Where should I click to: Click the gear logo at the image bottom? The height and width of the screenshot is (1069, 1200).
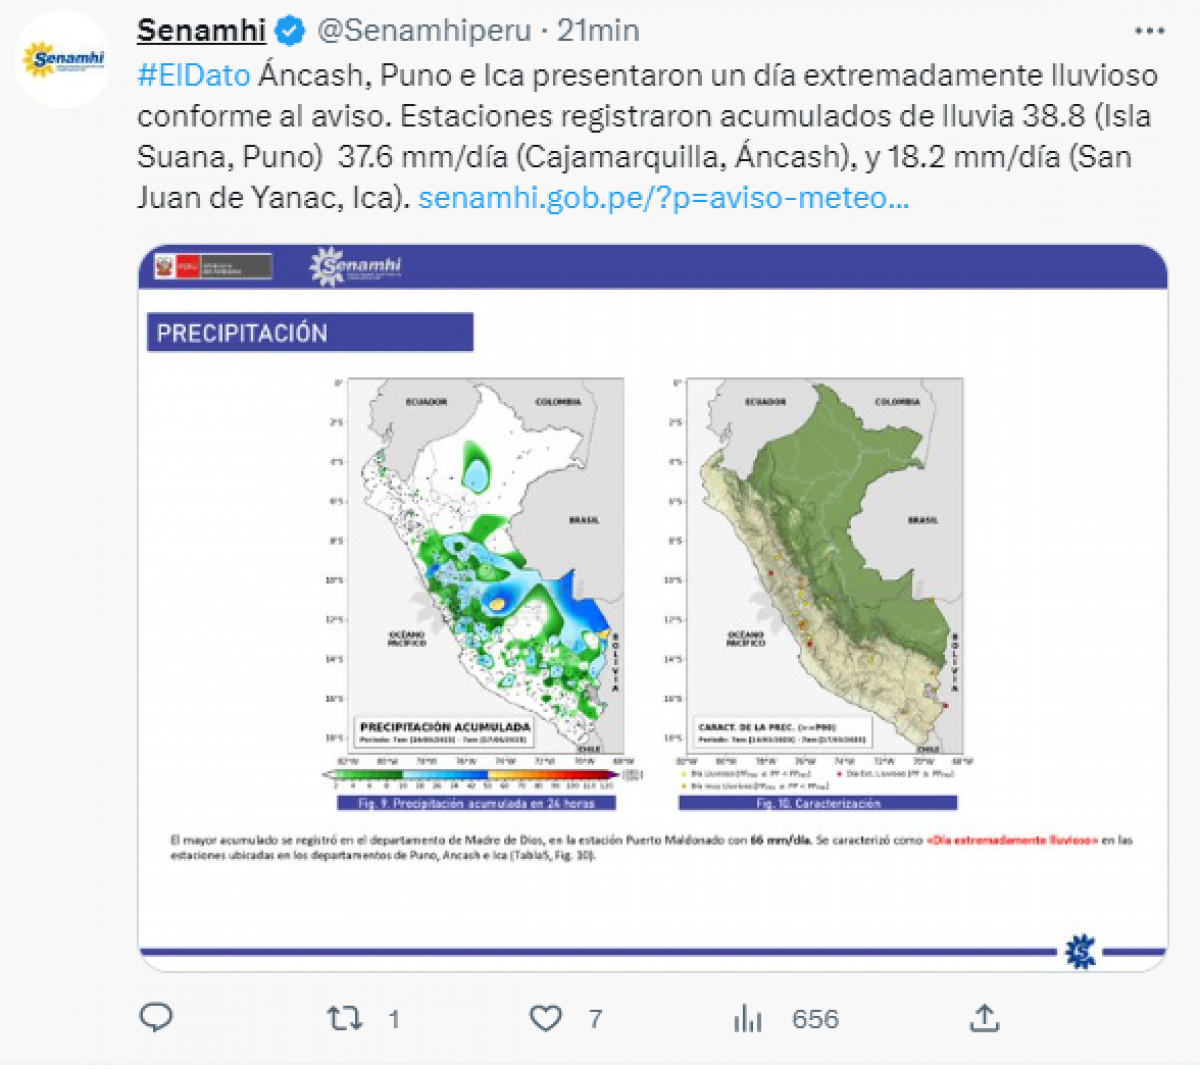[x=1079, y=949]
